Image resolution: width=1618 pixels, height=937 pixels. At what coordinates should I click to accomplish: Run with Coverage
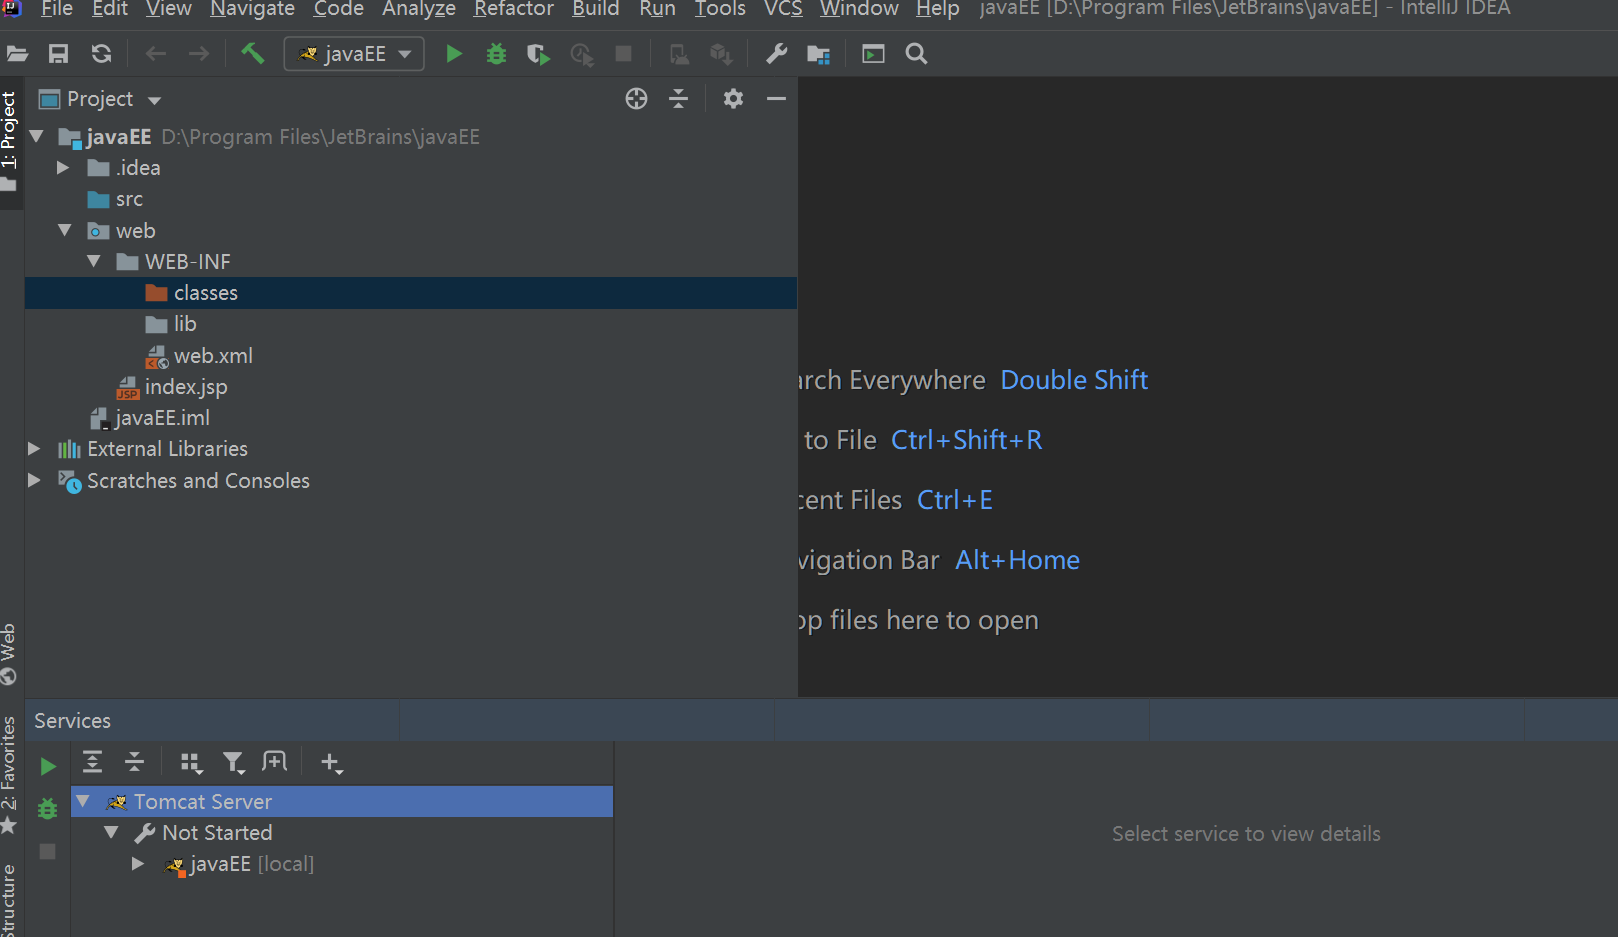click(x=537, y=53)
